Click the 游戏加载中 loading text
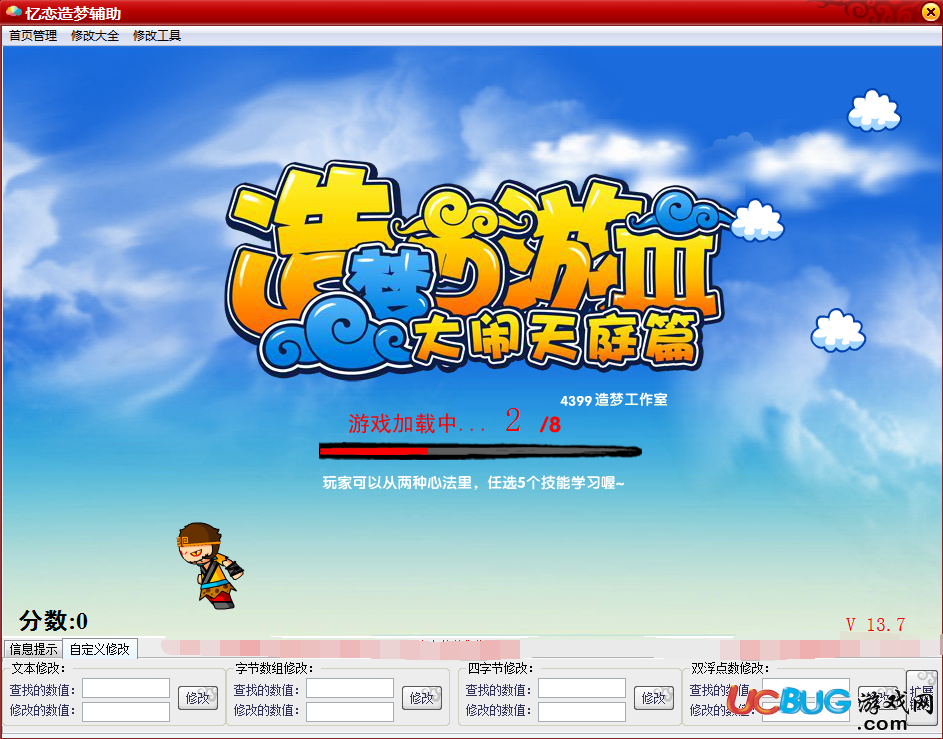Screen dimensions: 943x739 [417, 424]
